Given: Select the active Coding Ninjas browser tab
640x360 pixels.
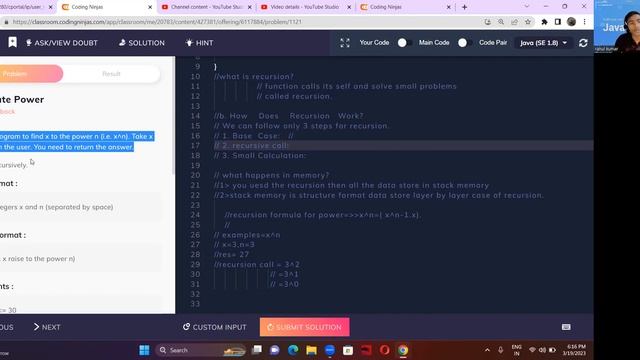Looking at the screenshot, I should (x=106, y=7).
